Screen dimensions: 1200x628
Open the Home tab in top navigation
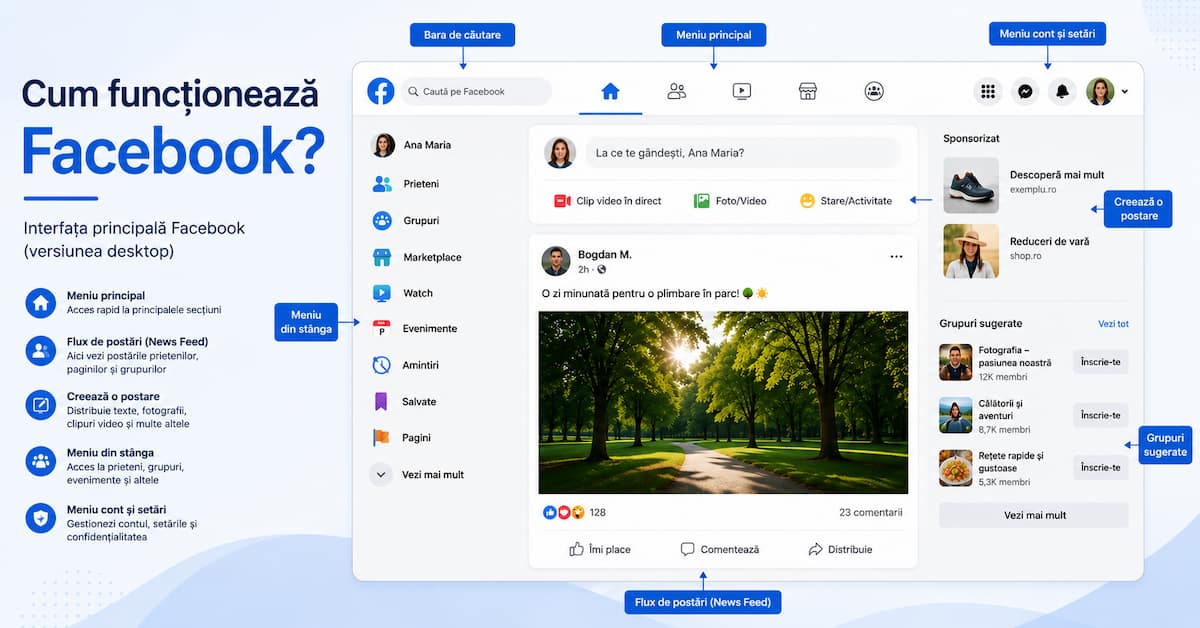tap(610, 91)
